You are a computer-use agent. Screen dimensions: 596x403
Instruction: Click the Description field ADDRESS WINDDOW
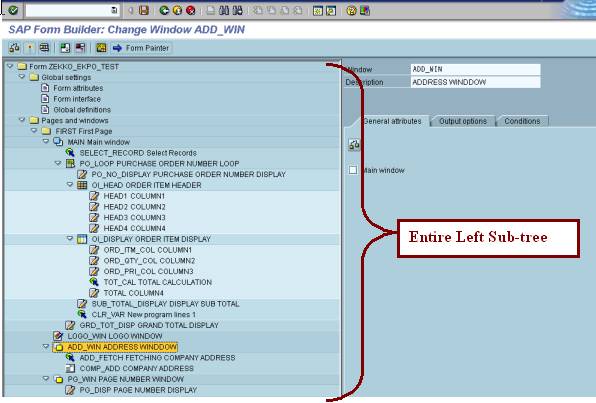tap(476, 82)
